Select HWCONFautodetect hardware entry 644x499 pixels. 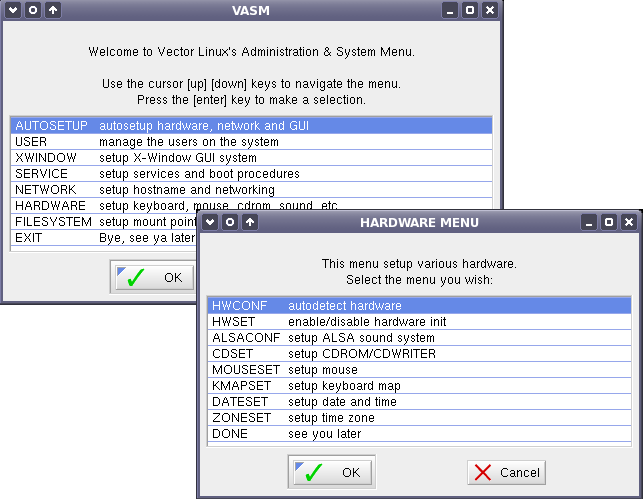click(419, 306)
